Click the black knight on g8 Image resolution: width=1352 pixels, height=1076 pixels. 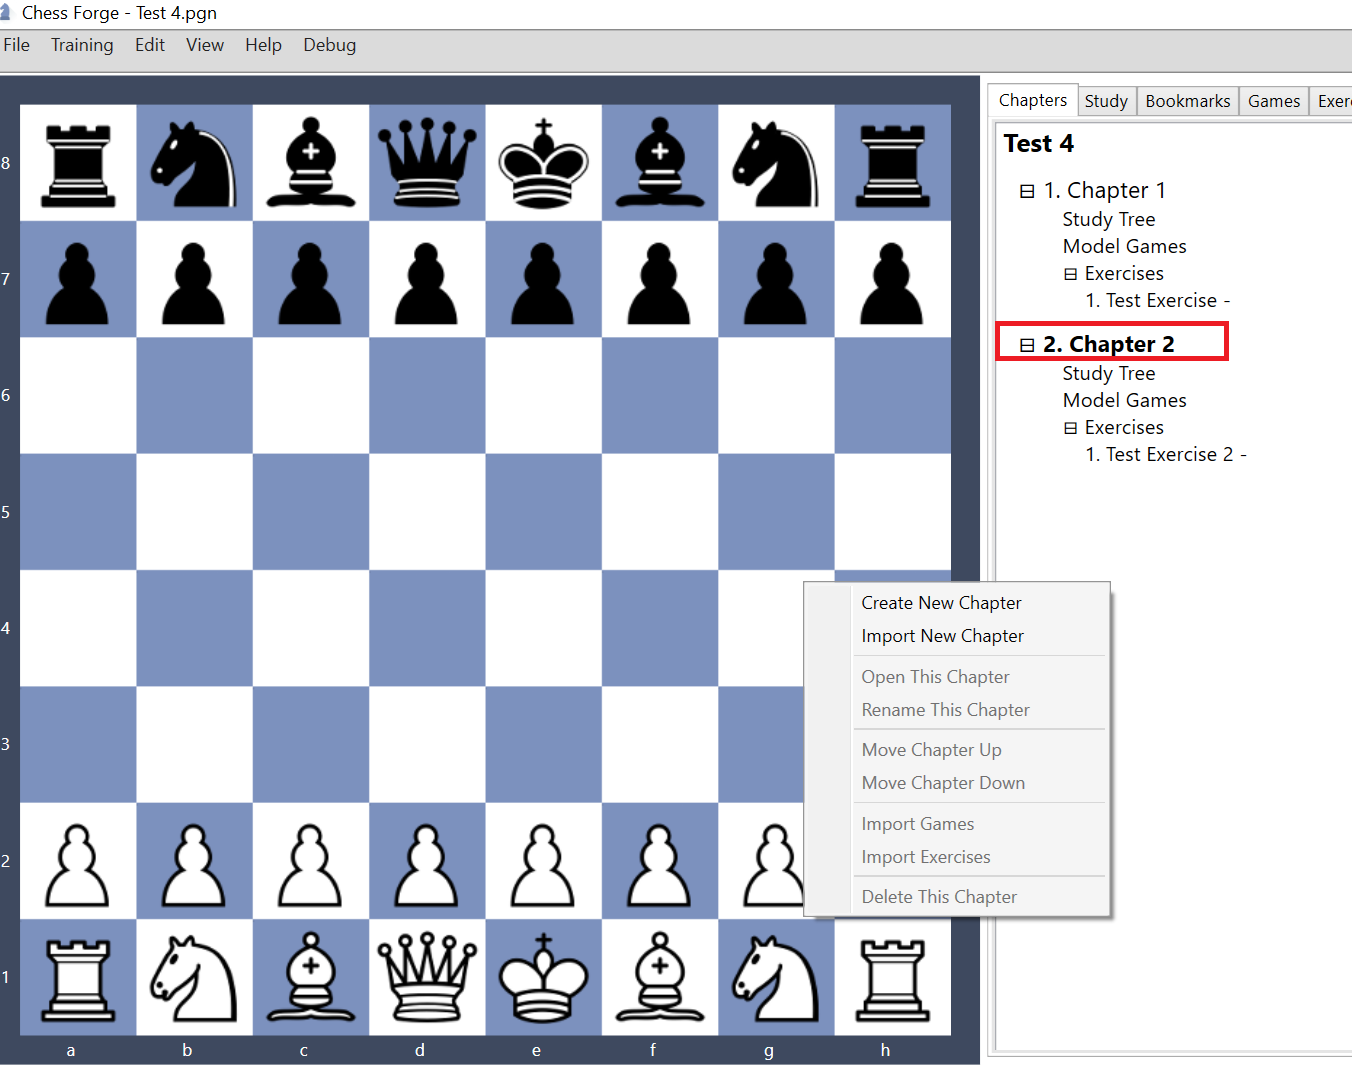tap(776, 162)
